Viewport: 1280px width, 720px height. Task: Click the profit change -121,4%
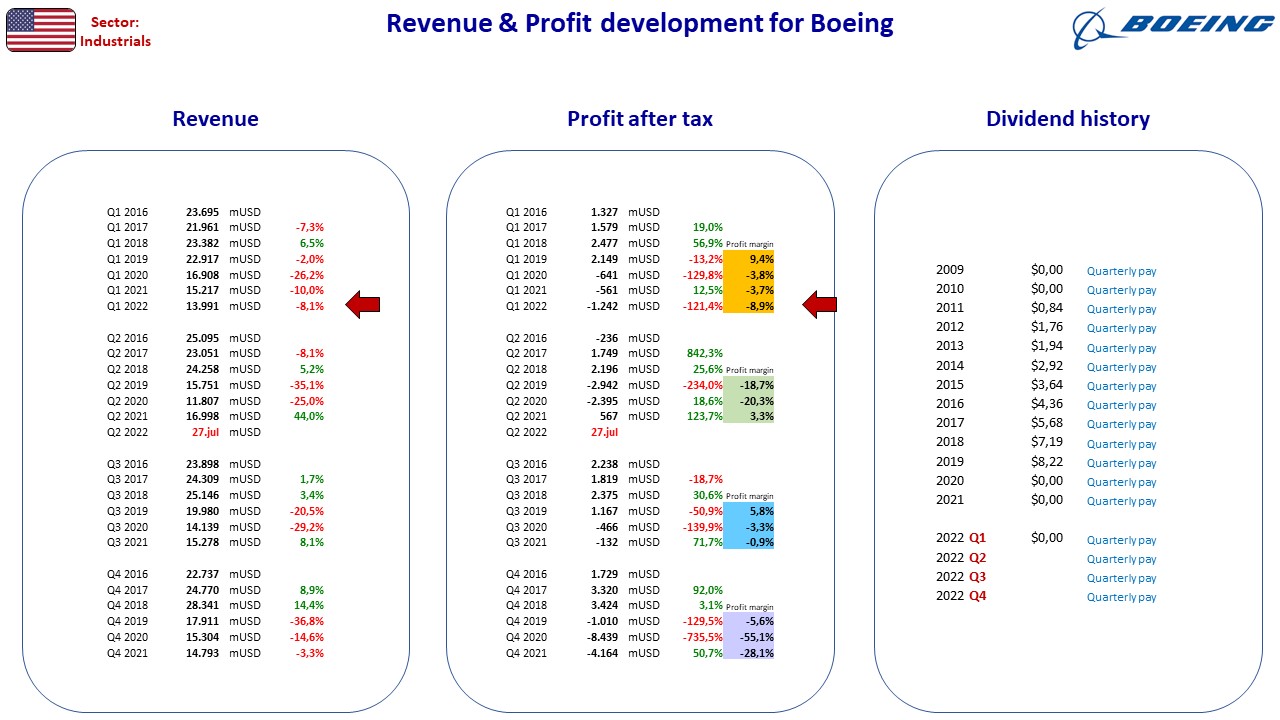pos(703,306)
